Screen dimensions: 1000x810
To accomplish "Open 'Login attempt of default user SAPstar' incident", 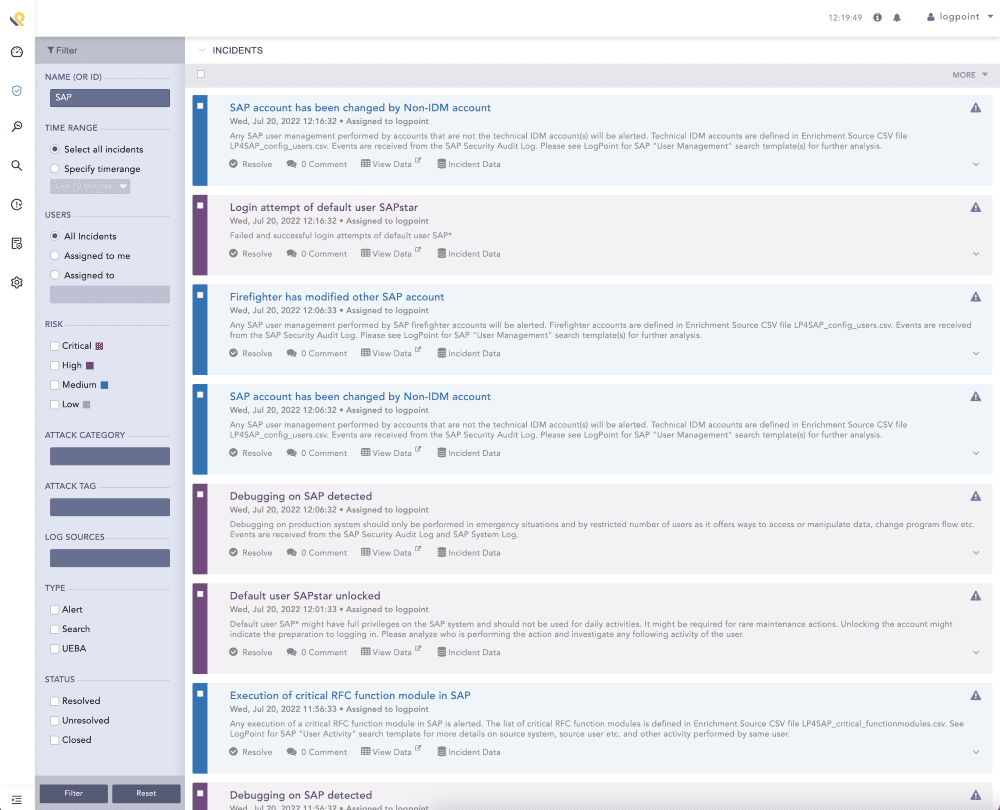I will point(323,207).
